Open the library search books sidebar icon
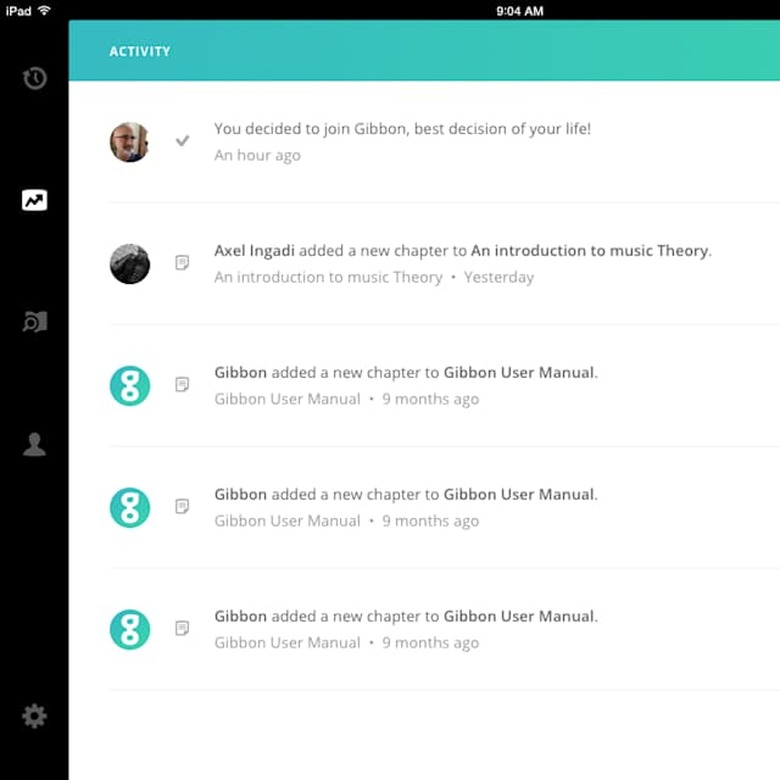 pyautogui.click(x=35, y=322)
